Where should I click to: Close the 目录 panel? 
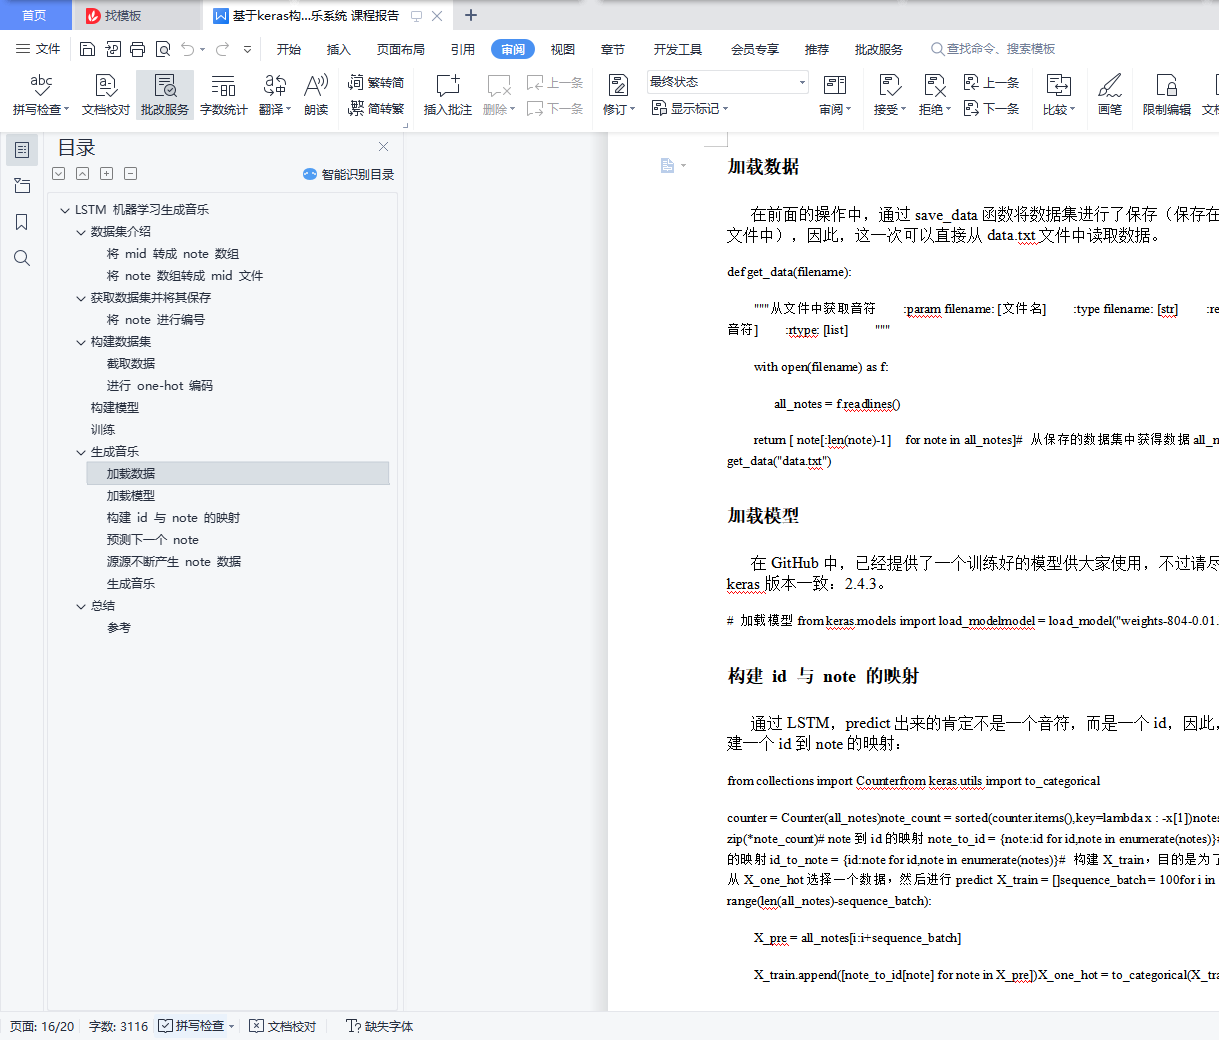(383, 147)
